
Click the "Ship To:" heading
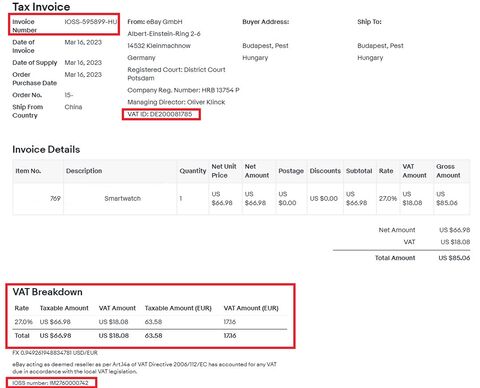point(369,22)
